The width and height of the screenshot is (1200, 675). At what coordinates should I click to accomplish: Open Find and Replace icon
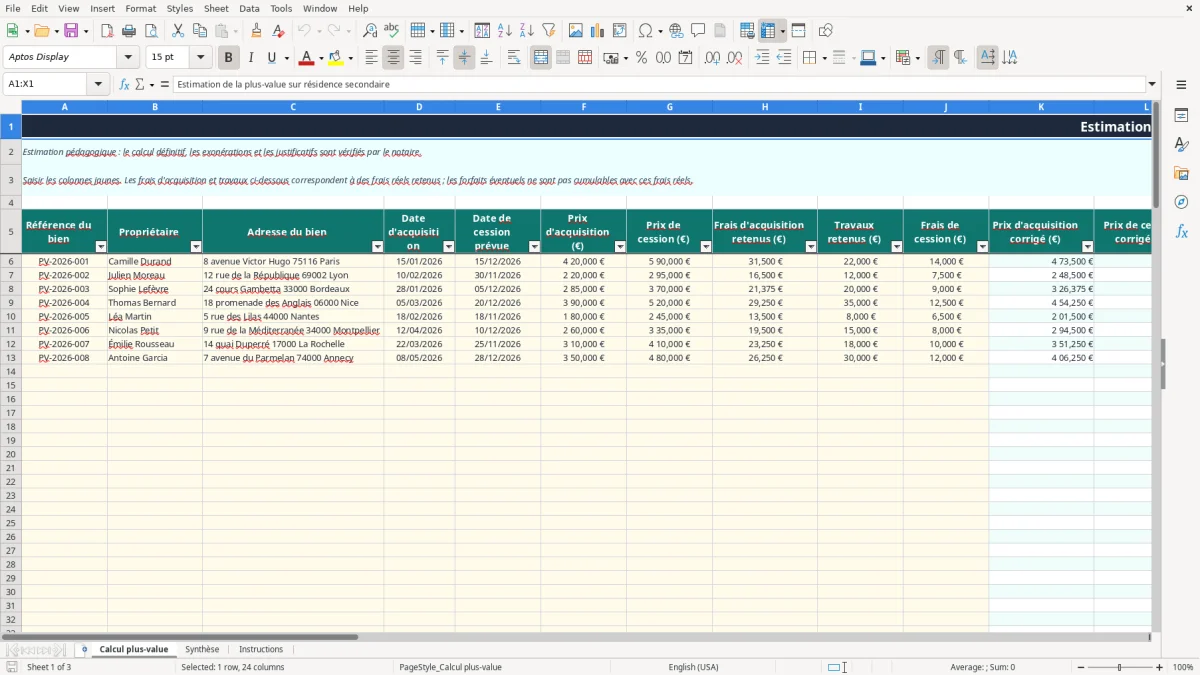tap(370, 31)
